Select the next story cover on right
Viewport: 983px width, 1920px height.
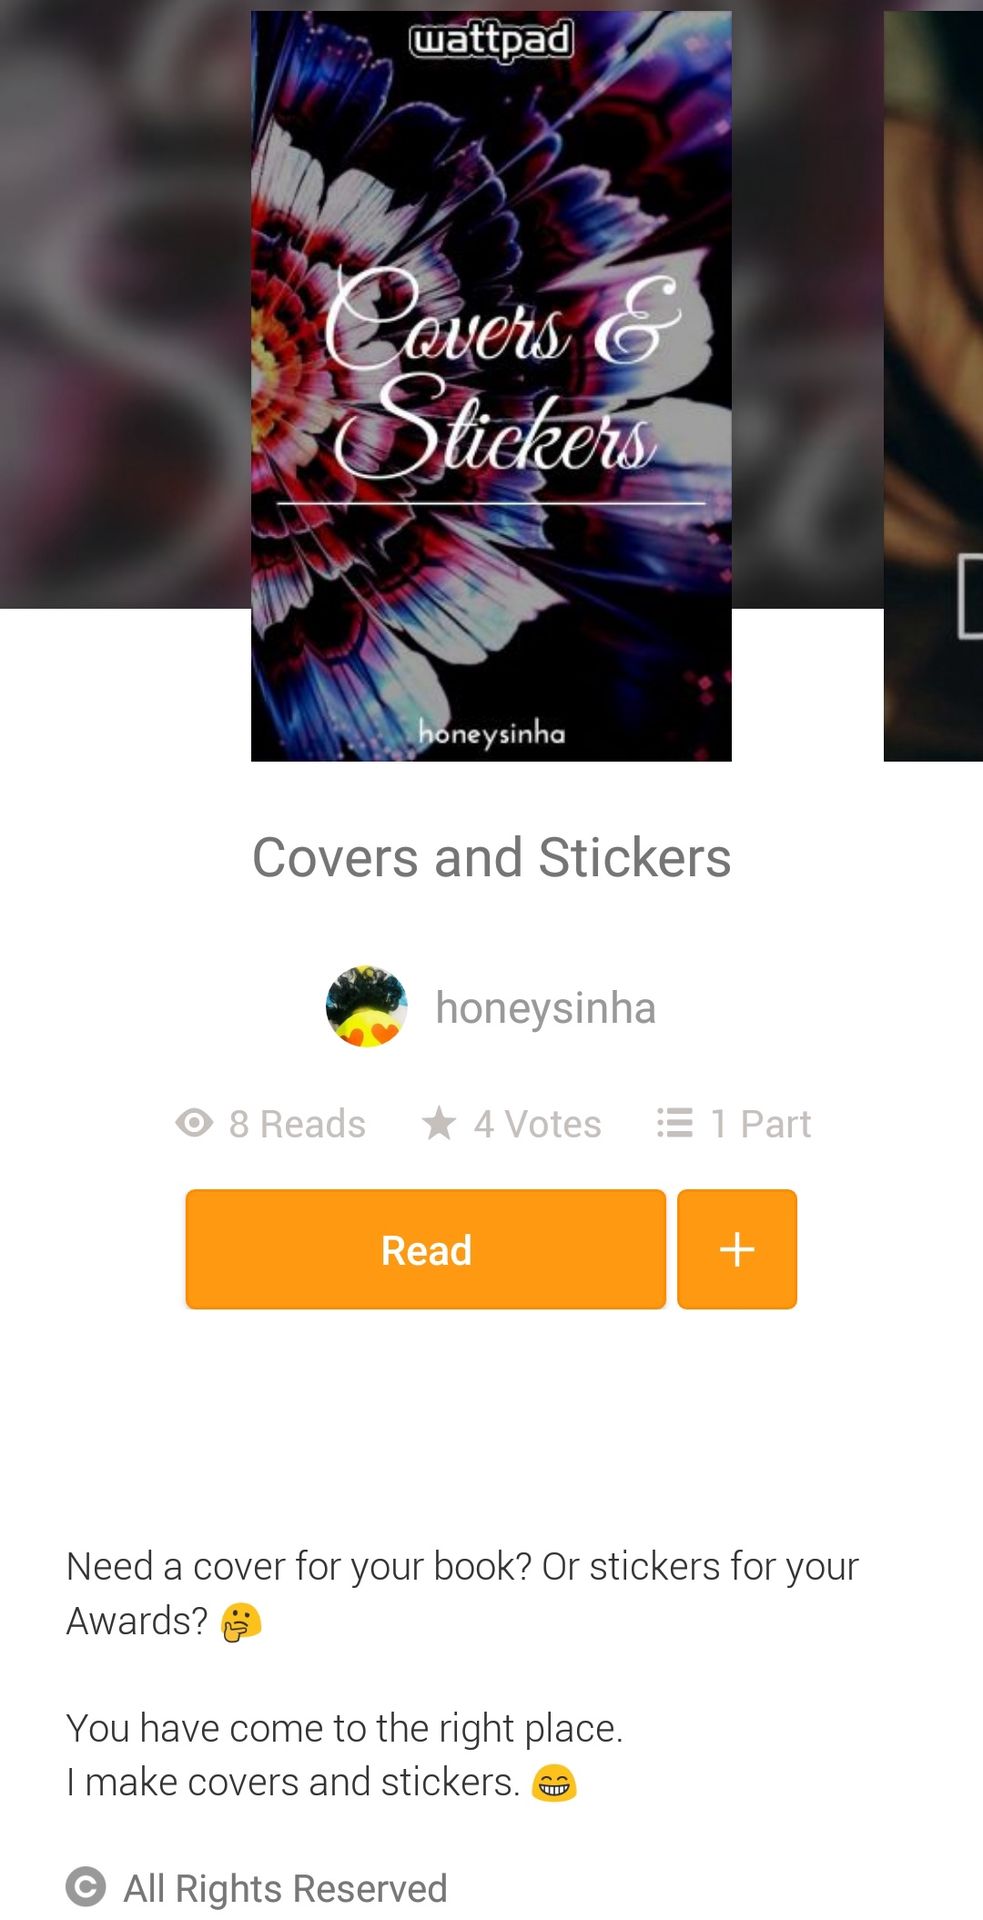click(x=933, y=386)
